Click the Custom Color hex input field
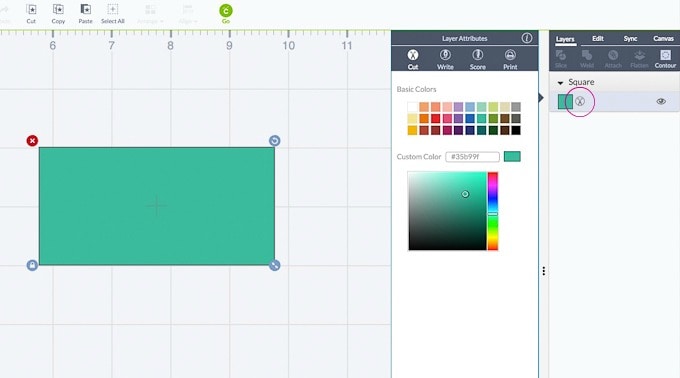680x378 pixels. click(472, 156)
